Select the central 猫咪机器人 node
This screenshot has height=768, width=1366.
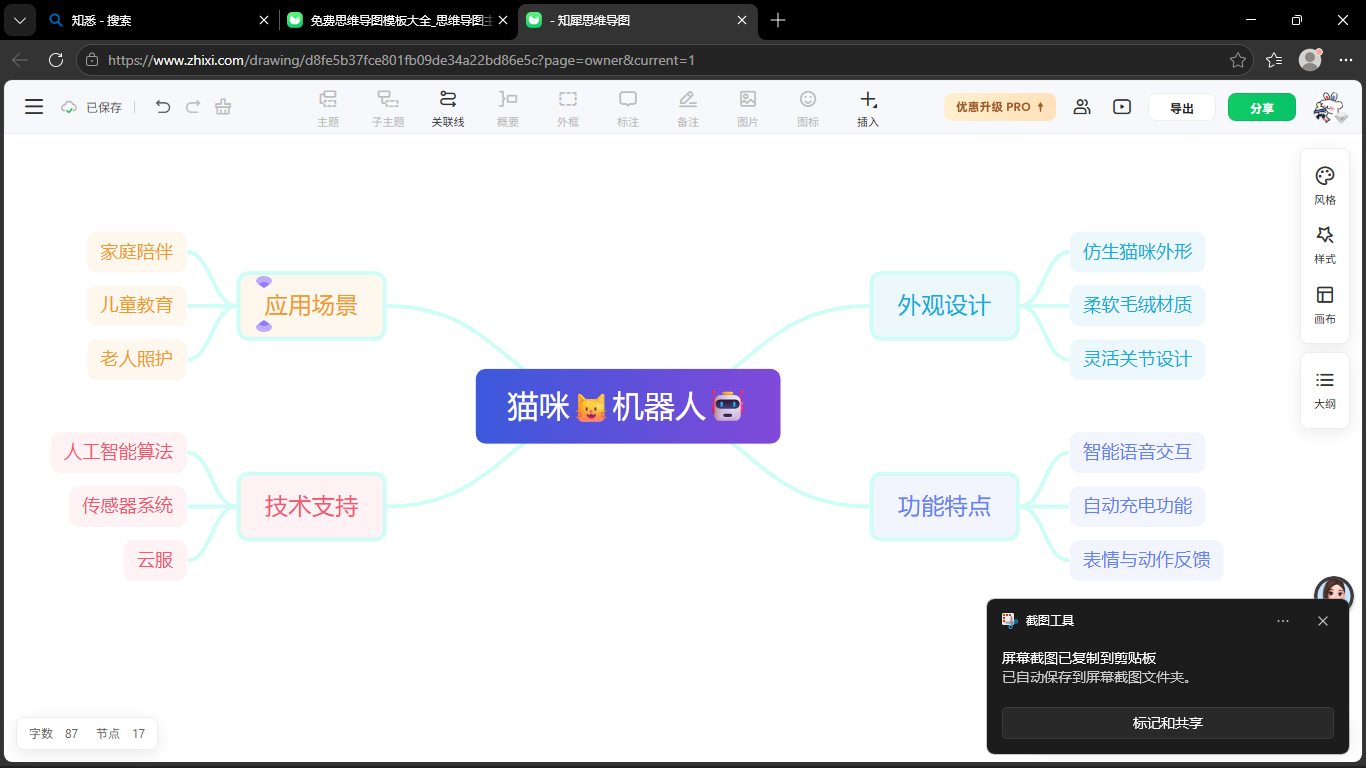click(x=628, y=406)
